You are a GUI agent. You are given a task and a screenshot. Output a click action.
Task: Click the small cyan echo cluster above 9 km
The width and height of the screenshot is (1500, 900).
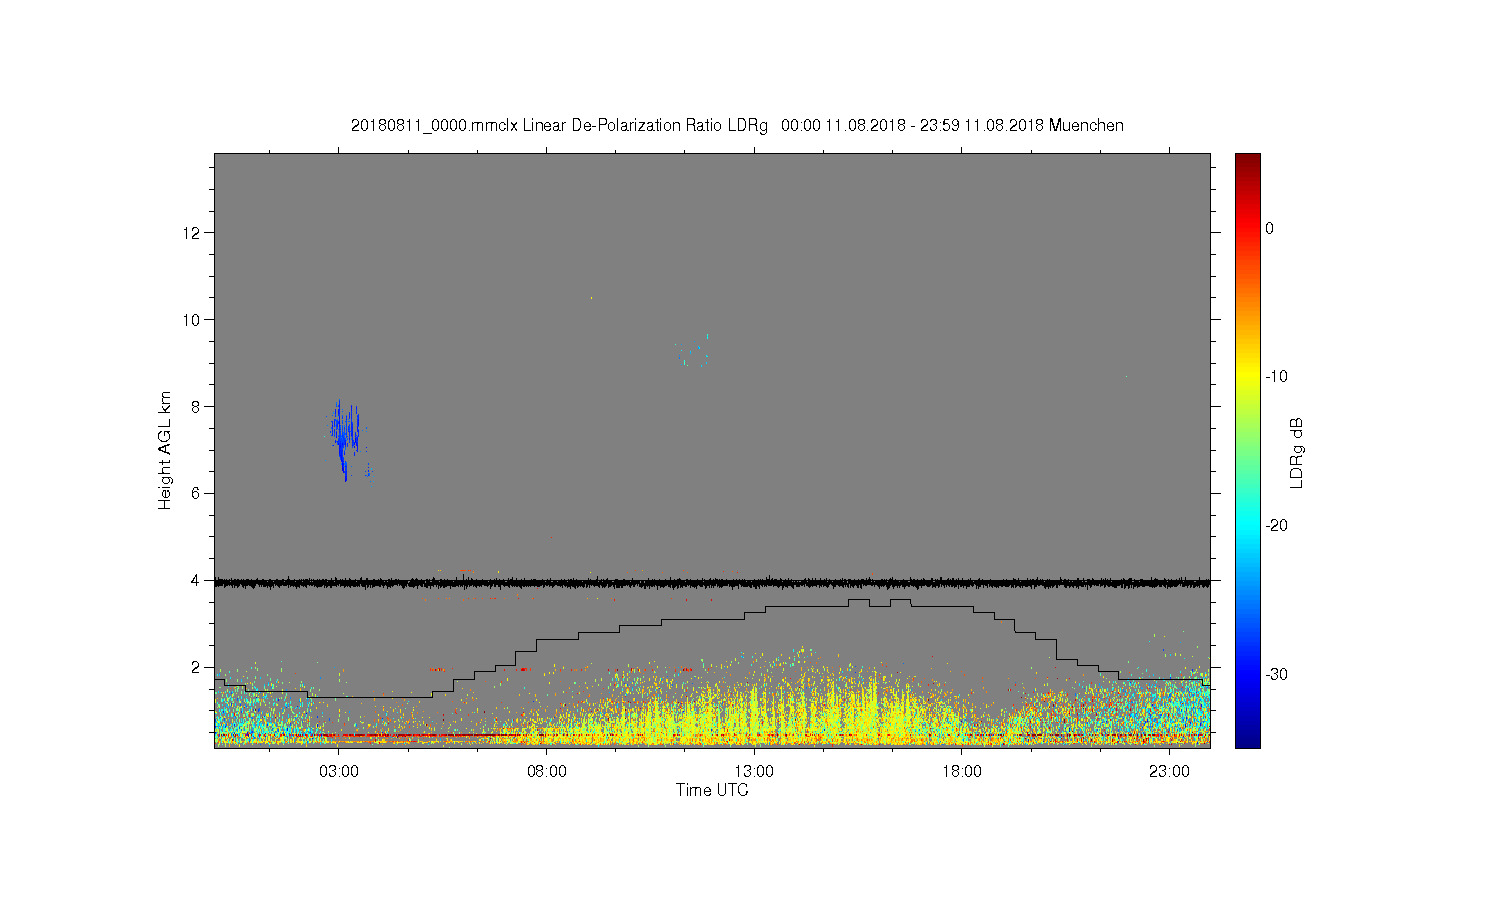[694, 351]
